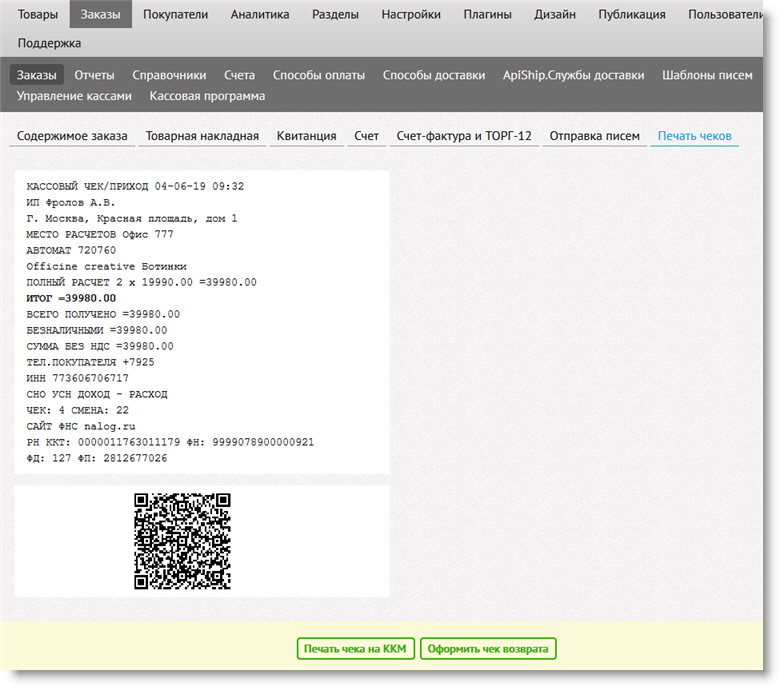Switch to Отправка писем tab
This screenshot has height=686, width=779.
point(594,136)
